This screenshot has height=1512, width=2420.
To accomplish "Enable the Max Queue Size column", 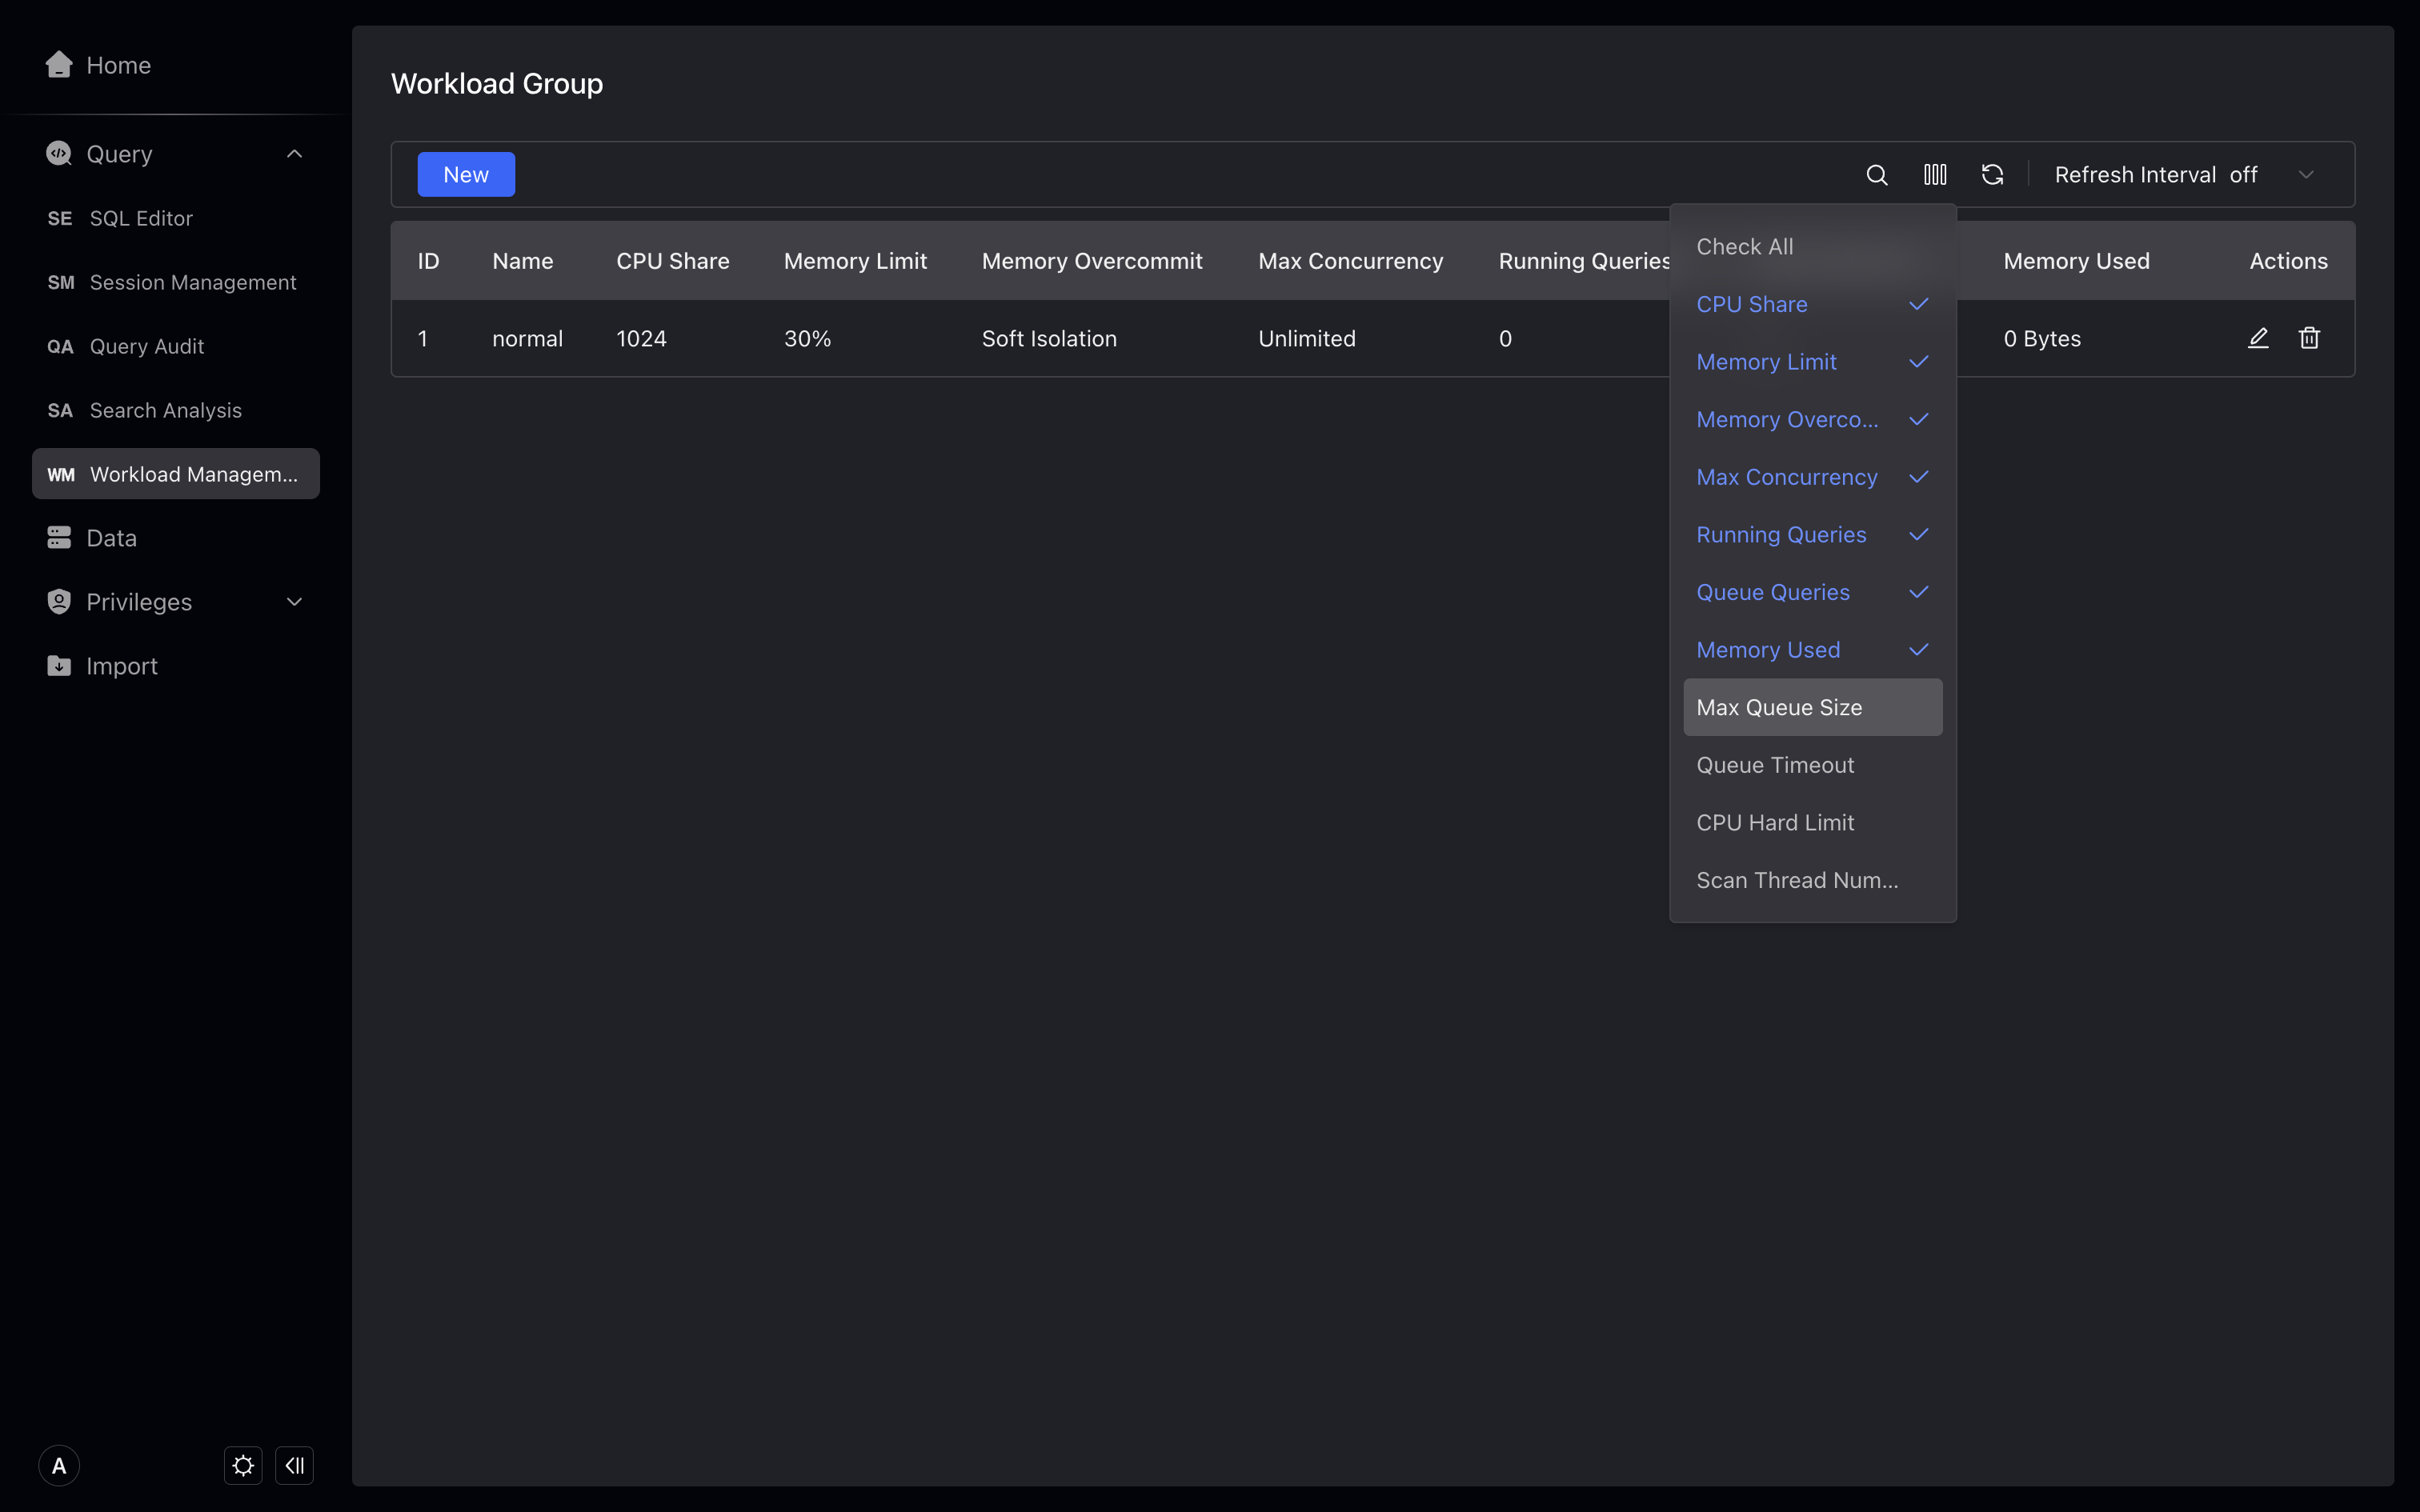I will (1813, 707).
